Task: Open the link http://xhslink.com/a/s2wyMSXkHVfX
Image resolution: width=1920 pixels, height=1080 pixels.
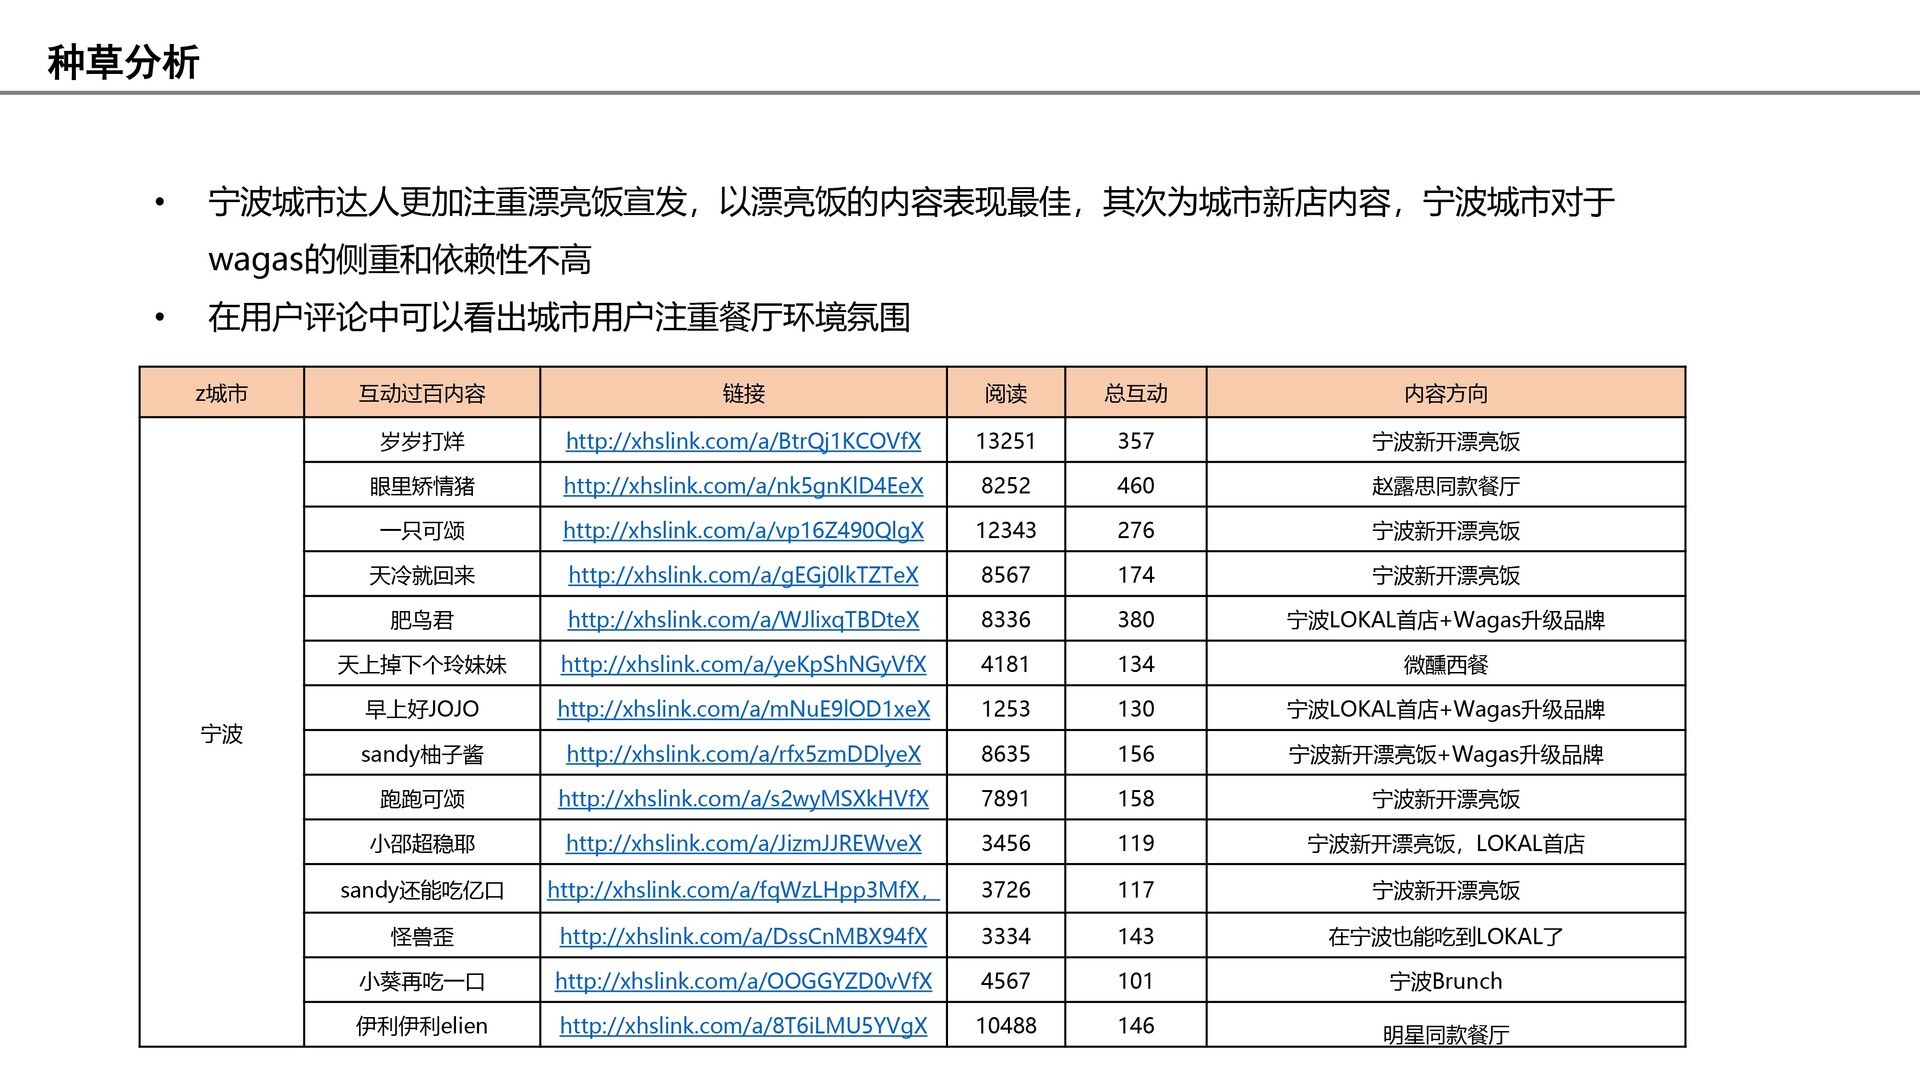Action: [743, 799]
